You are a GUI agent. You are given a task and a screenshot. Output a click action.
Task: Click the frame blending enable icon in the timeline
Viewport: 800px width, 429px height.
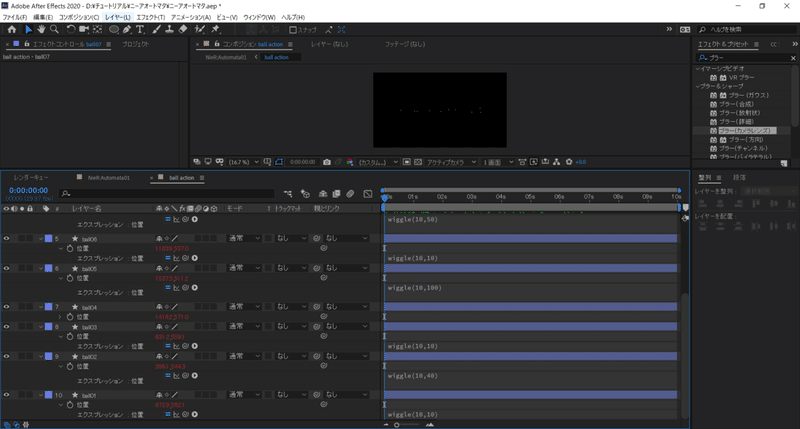pos(336,194)
